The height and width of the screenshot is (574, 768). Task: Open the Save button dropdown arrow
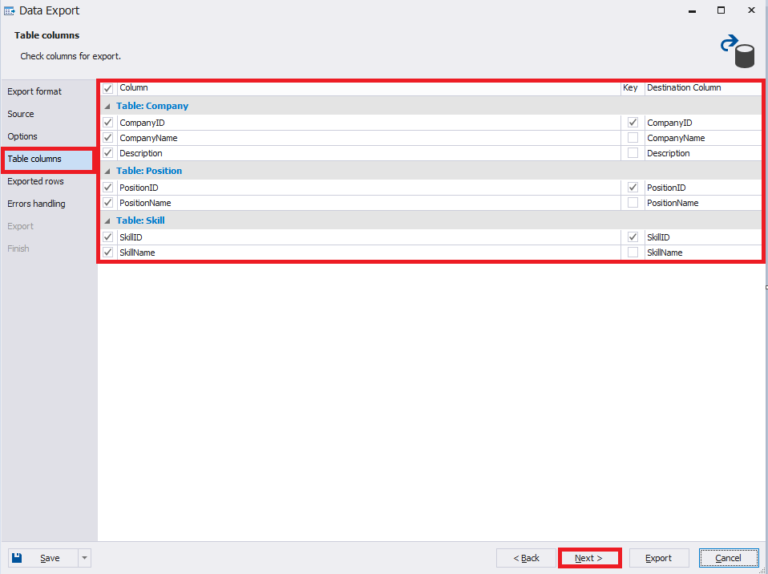pos(84,558)
